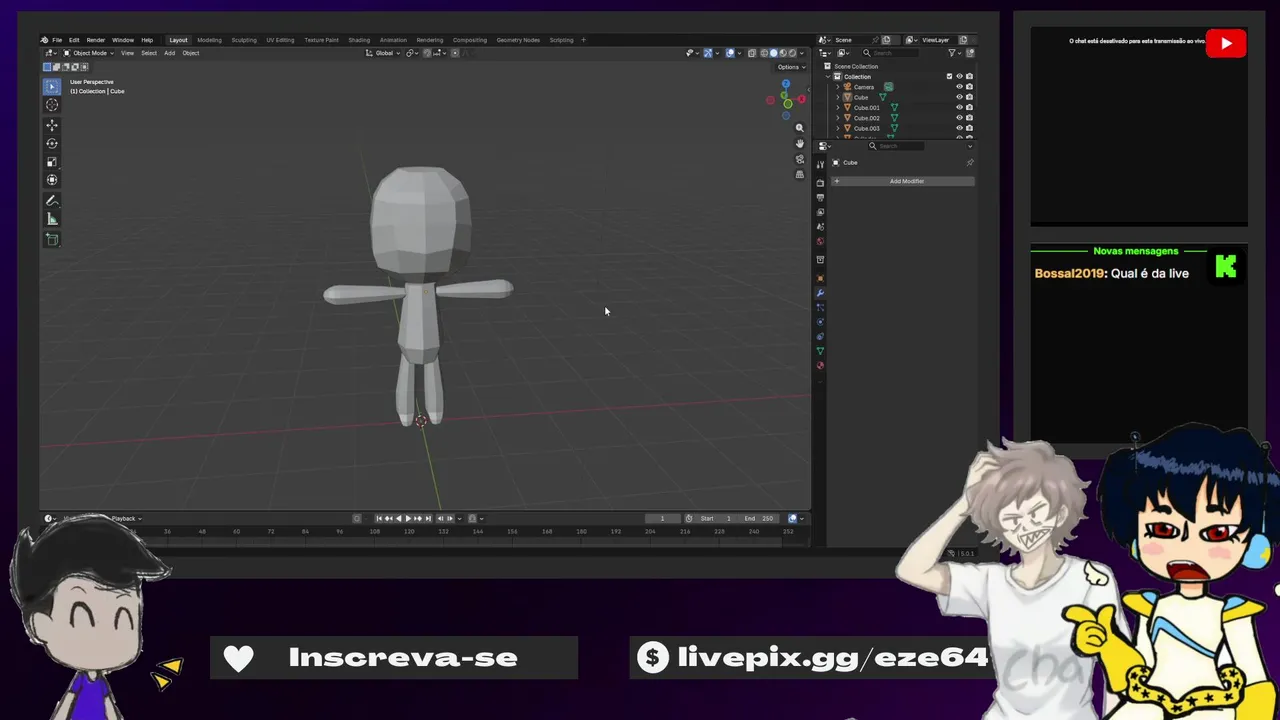The width and height of the screenshot is (1280, 720).
Task: Open the Object Data properties tab
Action: (820, 351)
